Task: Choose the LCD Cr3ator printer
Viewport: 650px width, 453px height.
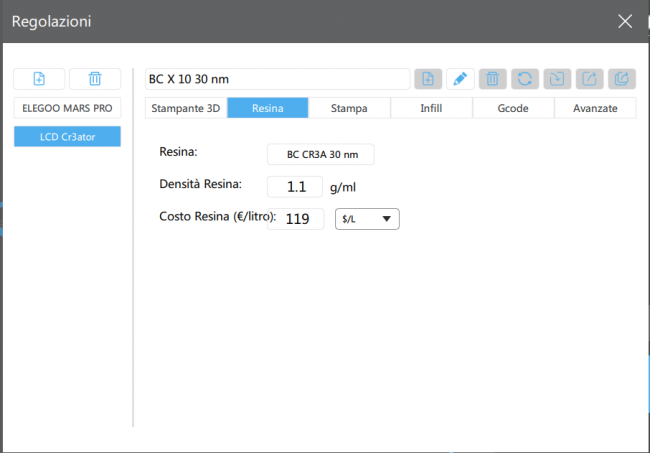Action: (x=67, y=136)
